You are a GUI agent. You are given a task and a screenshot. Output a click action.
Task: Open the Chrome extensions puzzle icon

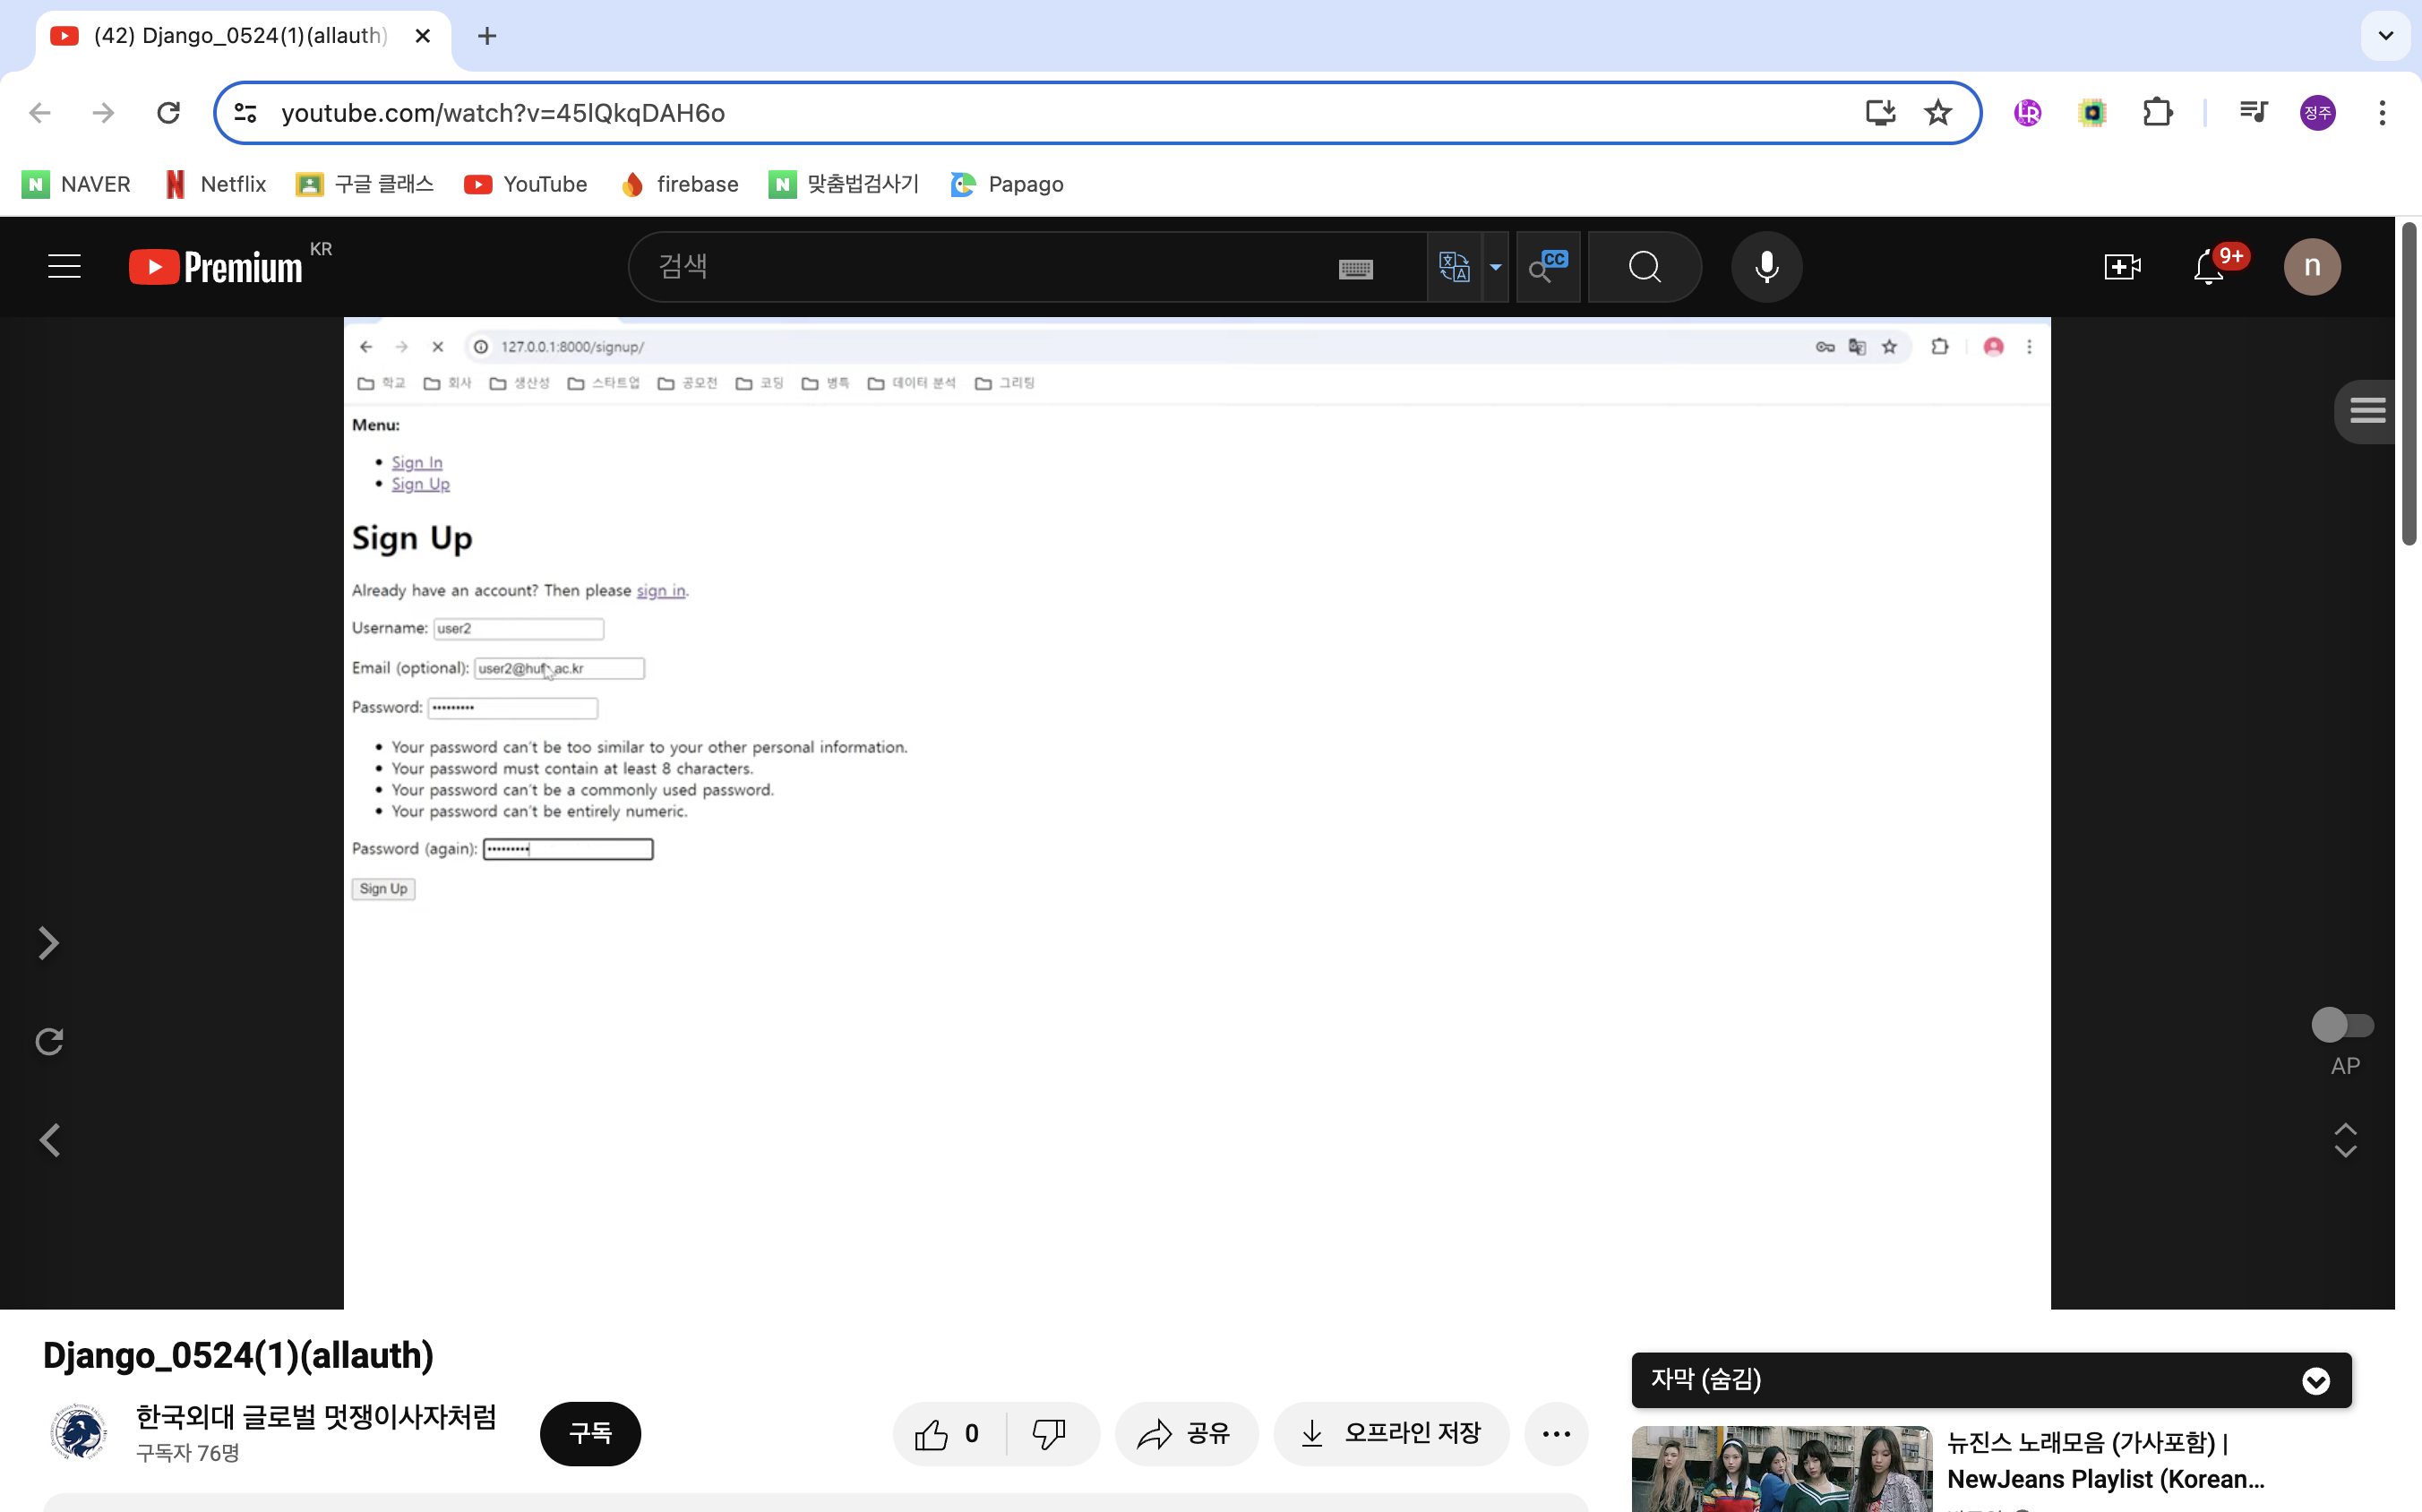pyautogui.click(x=2157, y=113)
